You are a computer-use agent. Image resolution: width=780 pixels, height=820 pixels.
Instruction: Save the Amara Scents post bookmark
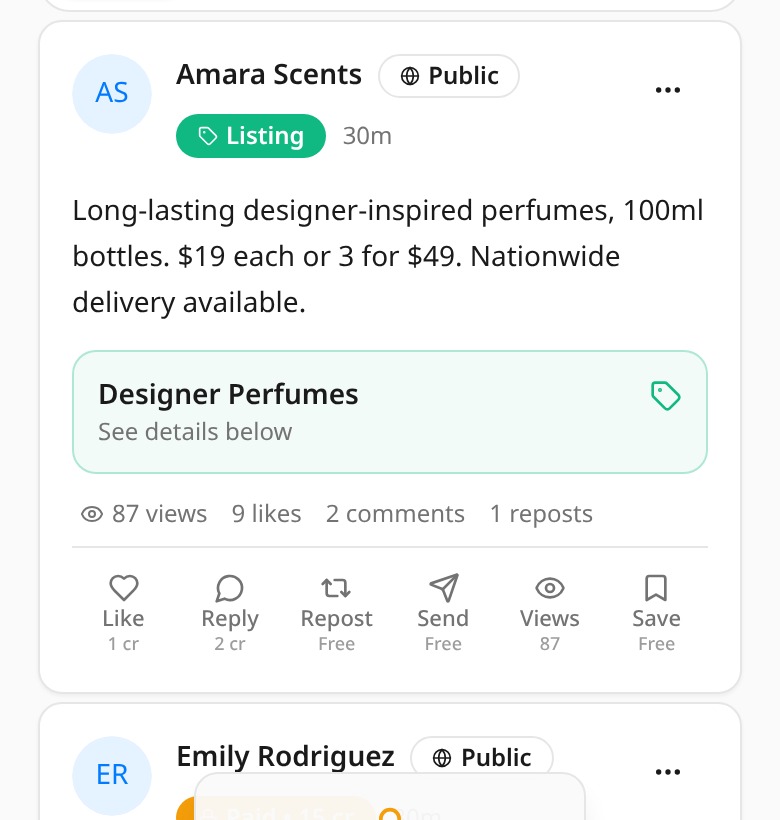657,613
